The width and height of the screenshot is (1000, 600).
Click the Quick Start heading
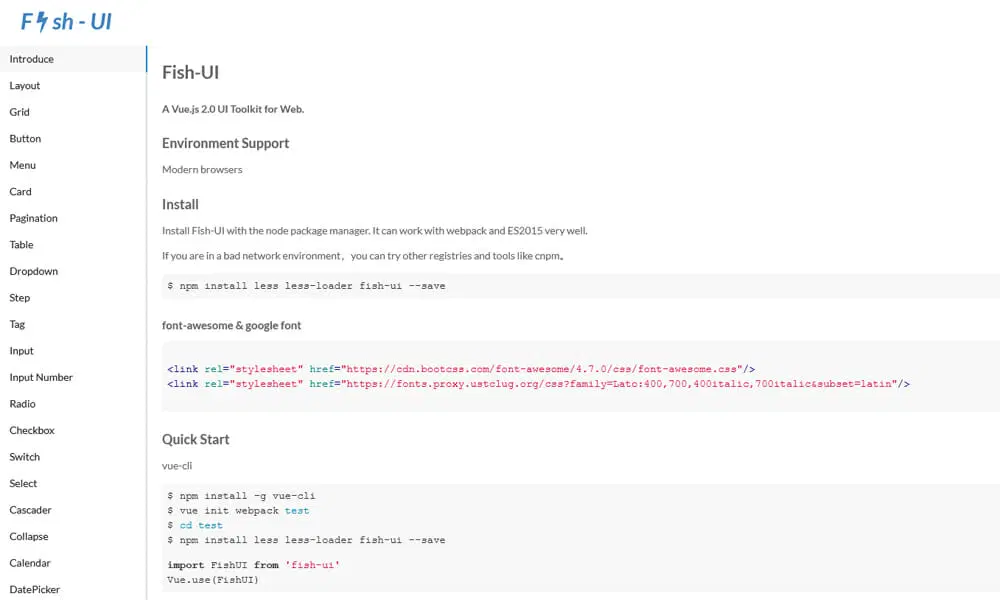195,439
